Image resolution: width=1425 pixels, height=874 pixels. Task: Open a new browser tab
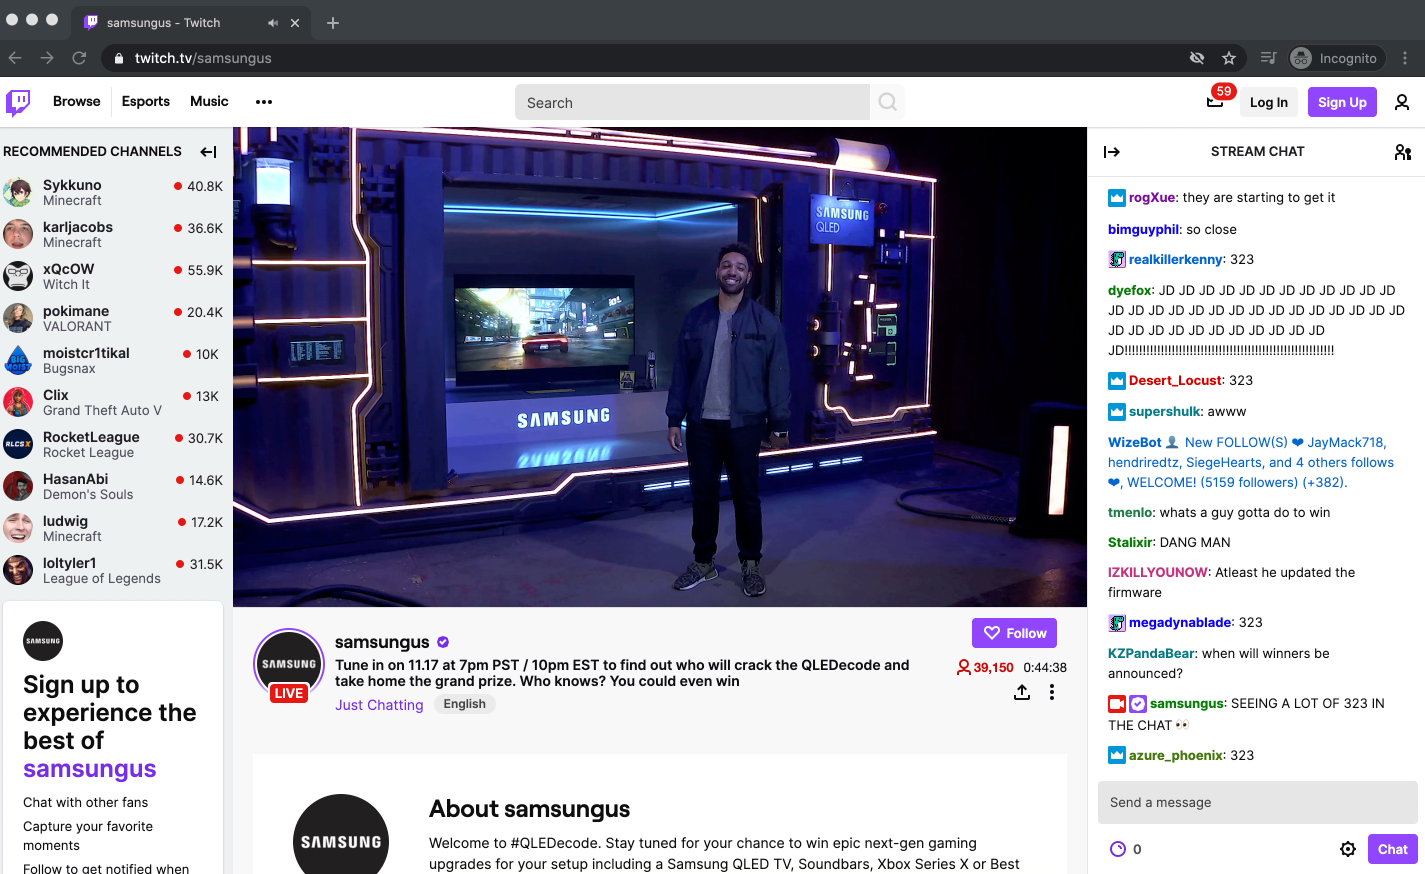point(333,22)
